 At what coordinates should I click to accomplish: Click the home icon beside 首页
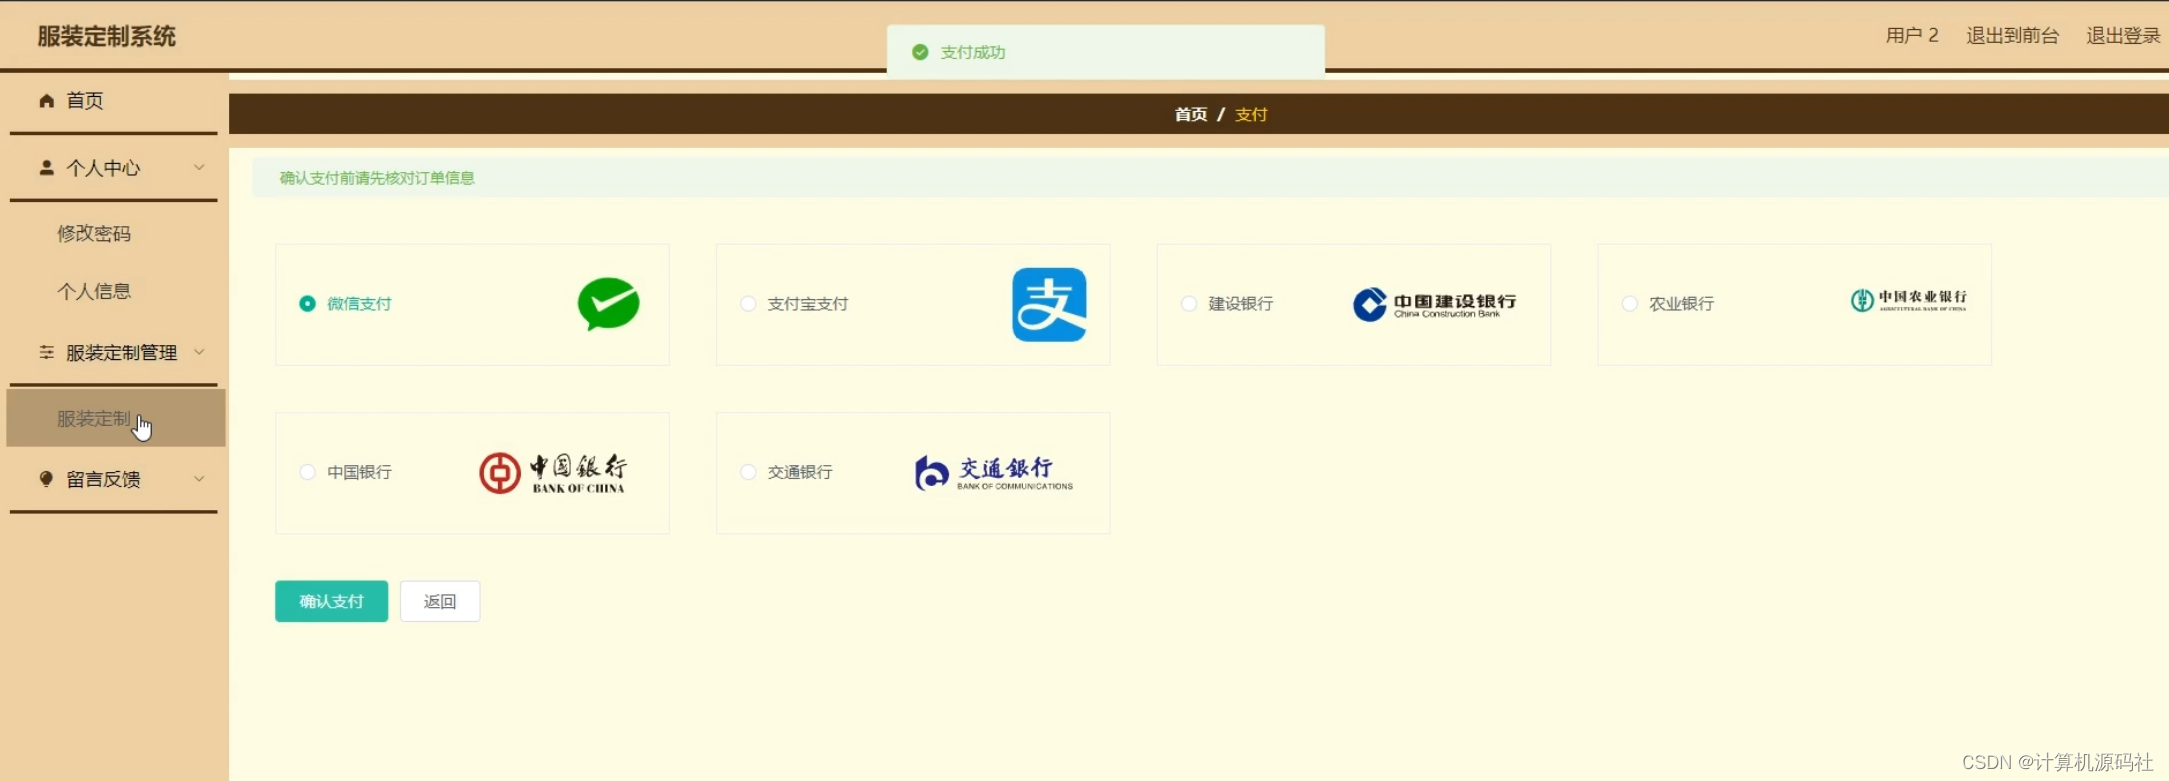pos(46,100)
